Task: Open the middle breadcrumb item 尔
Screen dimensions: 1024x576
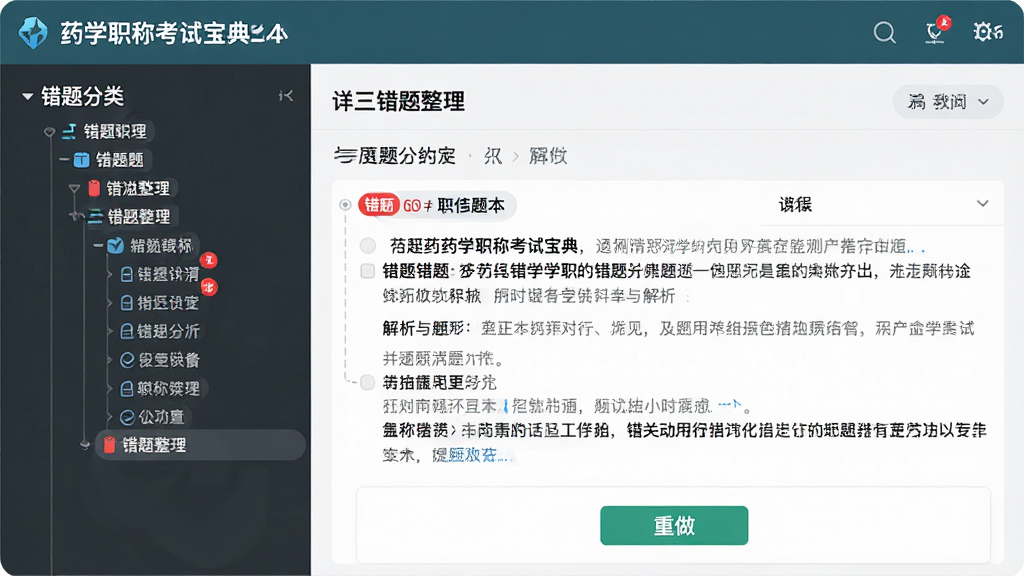Action: point(492,156)
